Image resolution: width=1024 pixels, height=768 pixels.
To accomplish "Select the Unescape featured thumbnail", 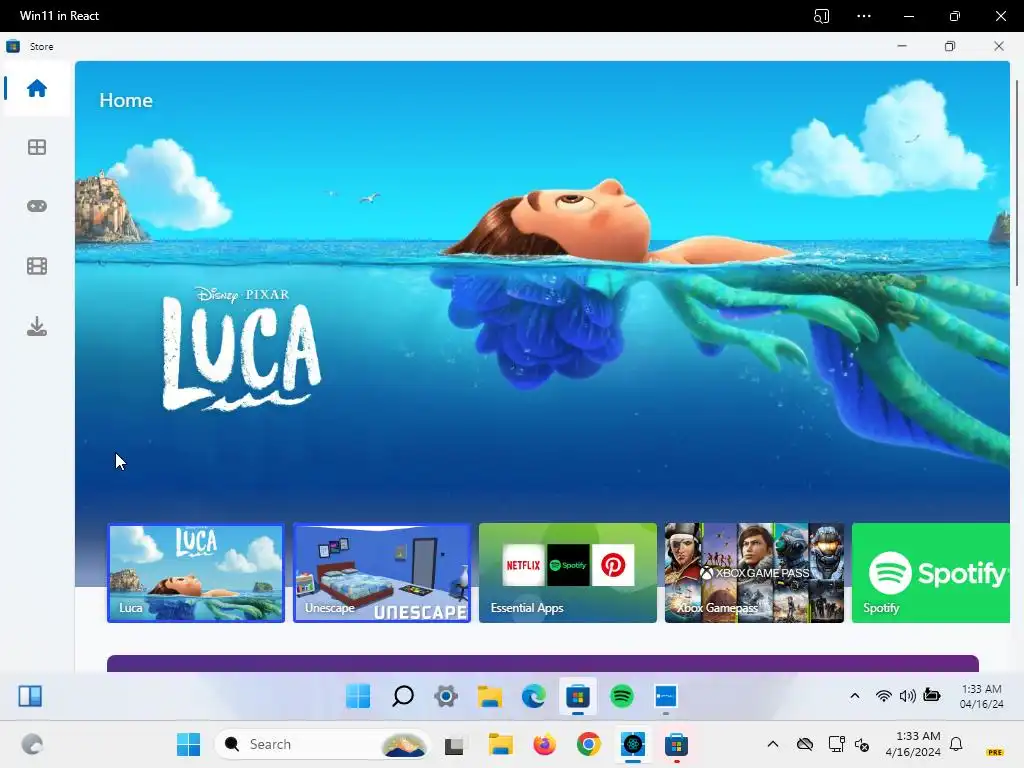I will (x=382, y=573).
